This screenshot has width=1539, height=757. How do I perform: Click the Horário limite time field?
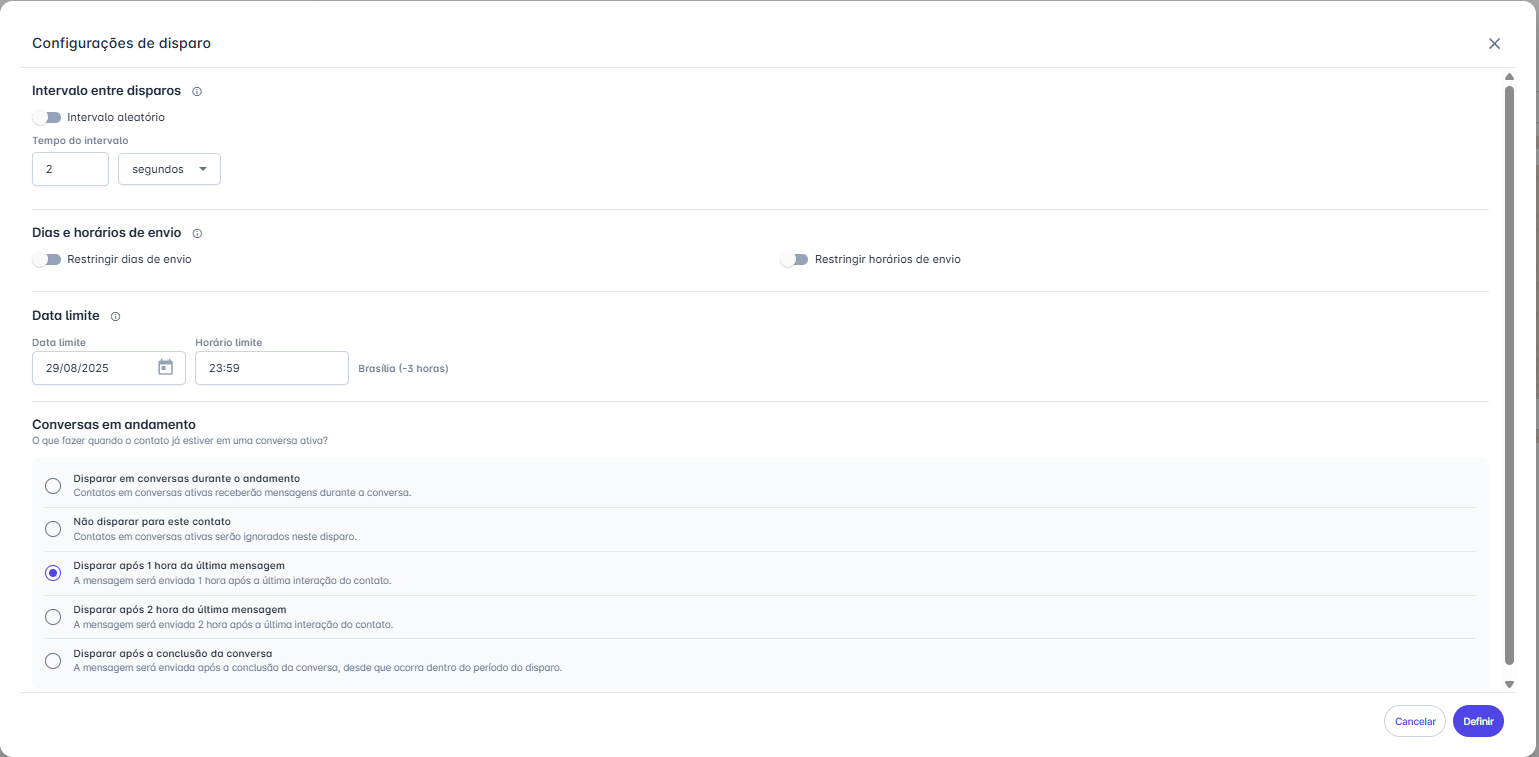271,368
